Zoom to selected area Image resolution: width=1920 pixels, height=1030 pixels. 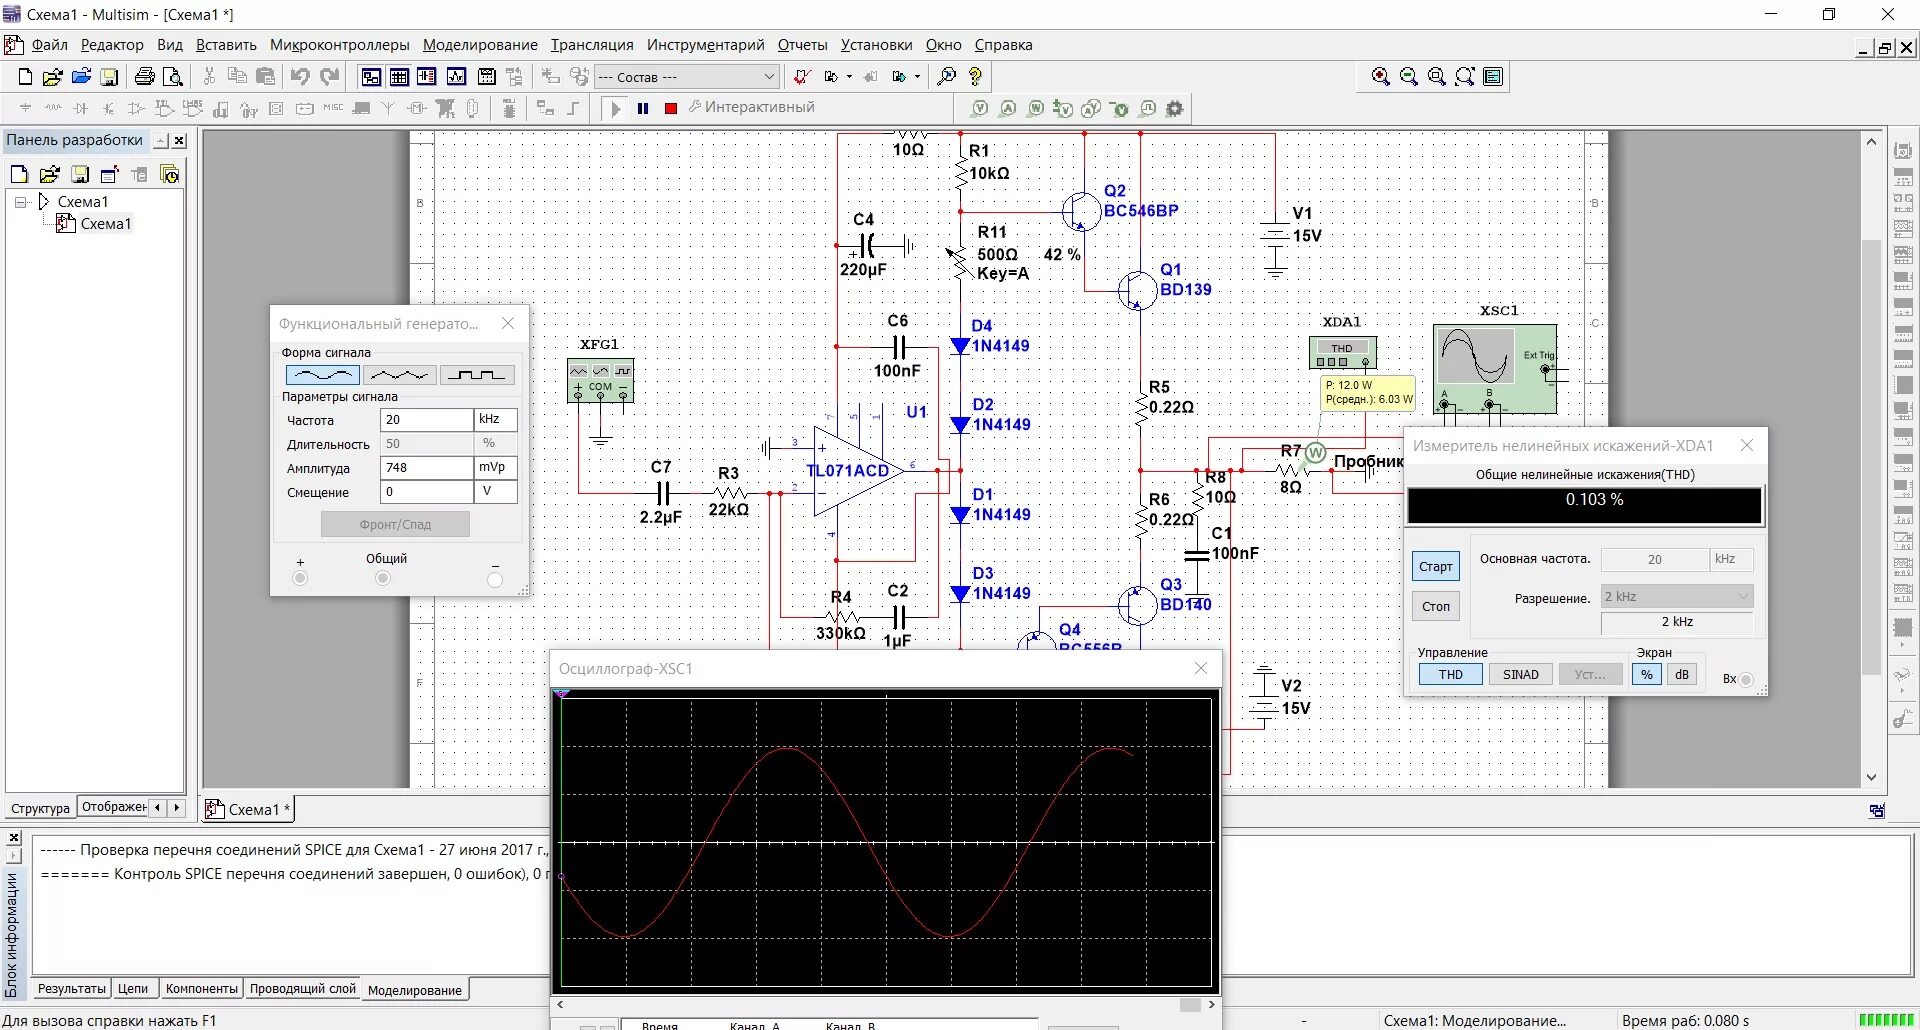click(x=1437, y=77)
